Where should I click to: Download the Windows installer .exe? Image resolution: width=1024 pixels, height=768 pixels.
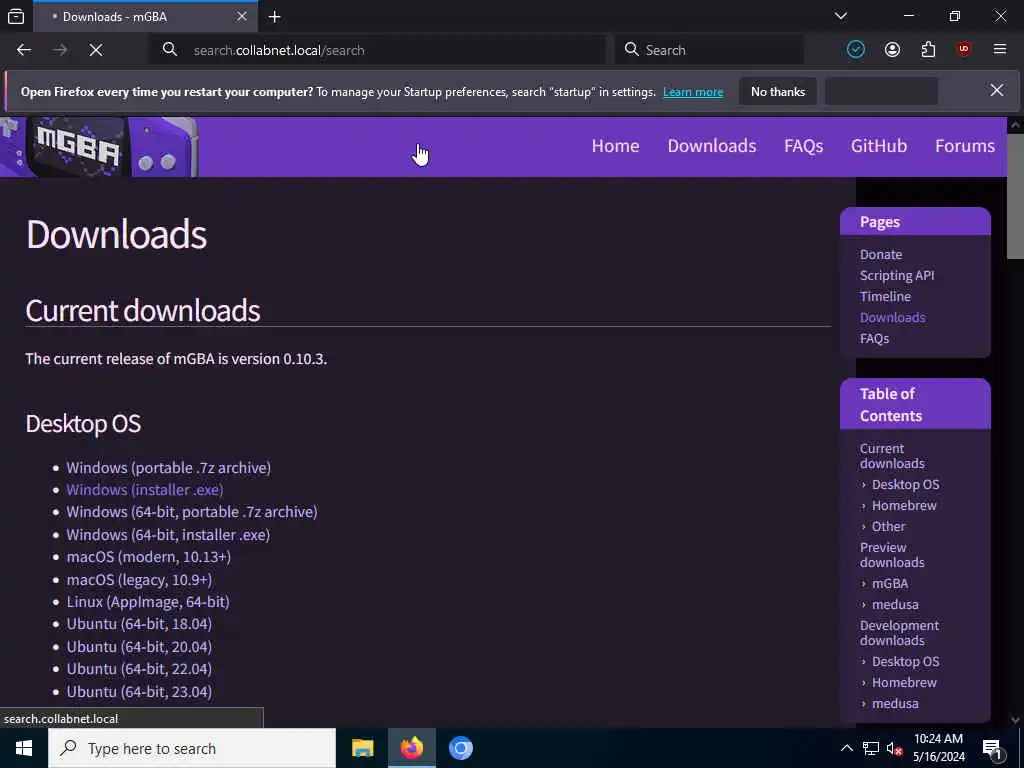pos(144,490)
